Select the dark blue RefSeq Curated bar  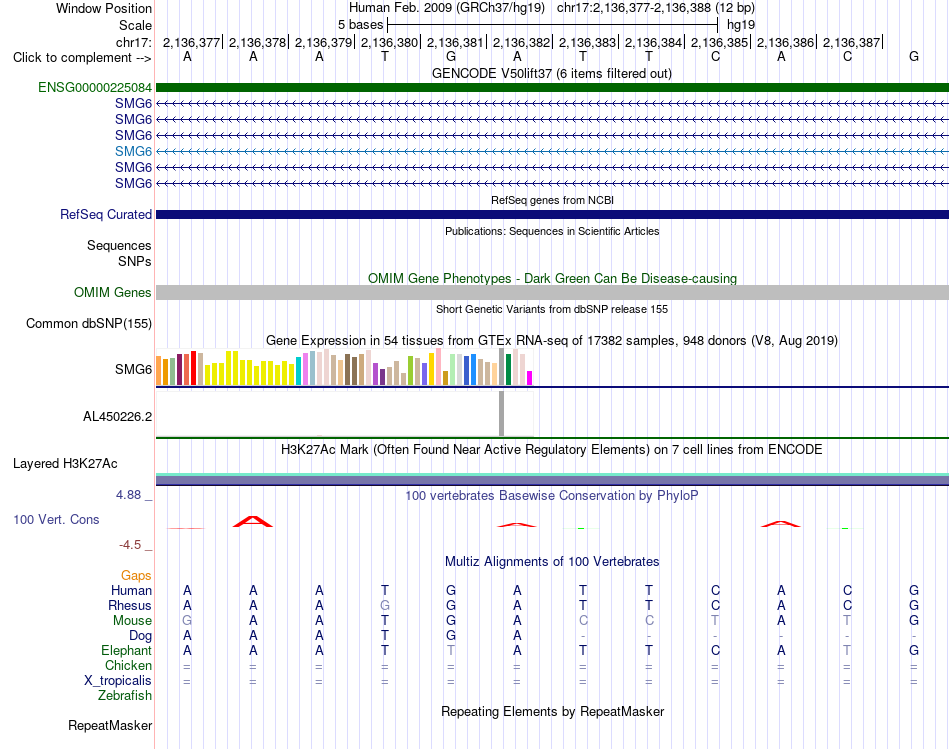pos(552,215)
